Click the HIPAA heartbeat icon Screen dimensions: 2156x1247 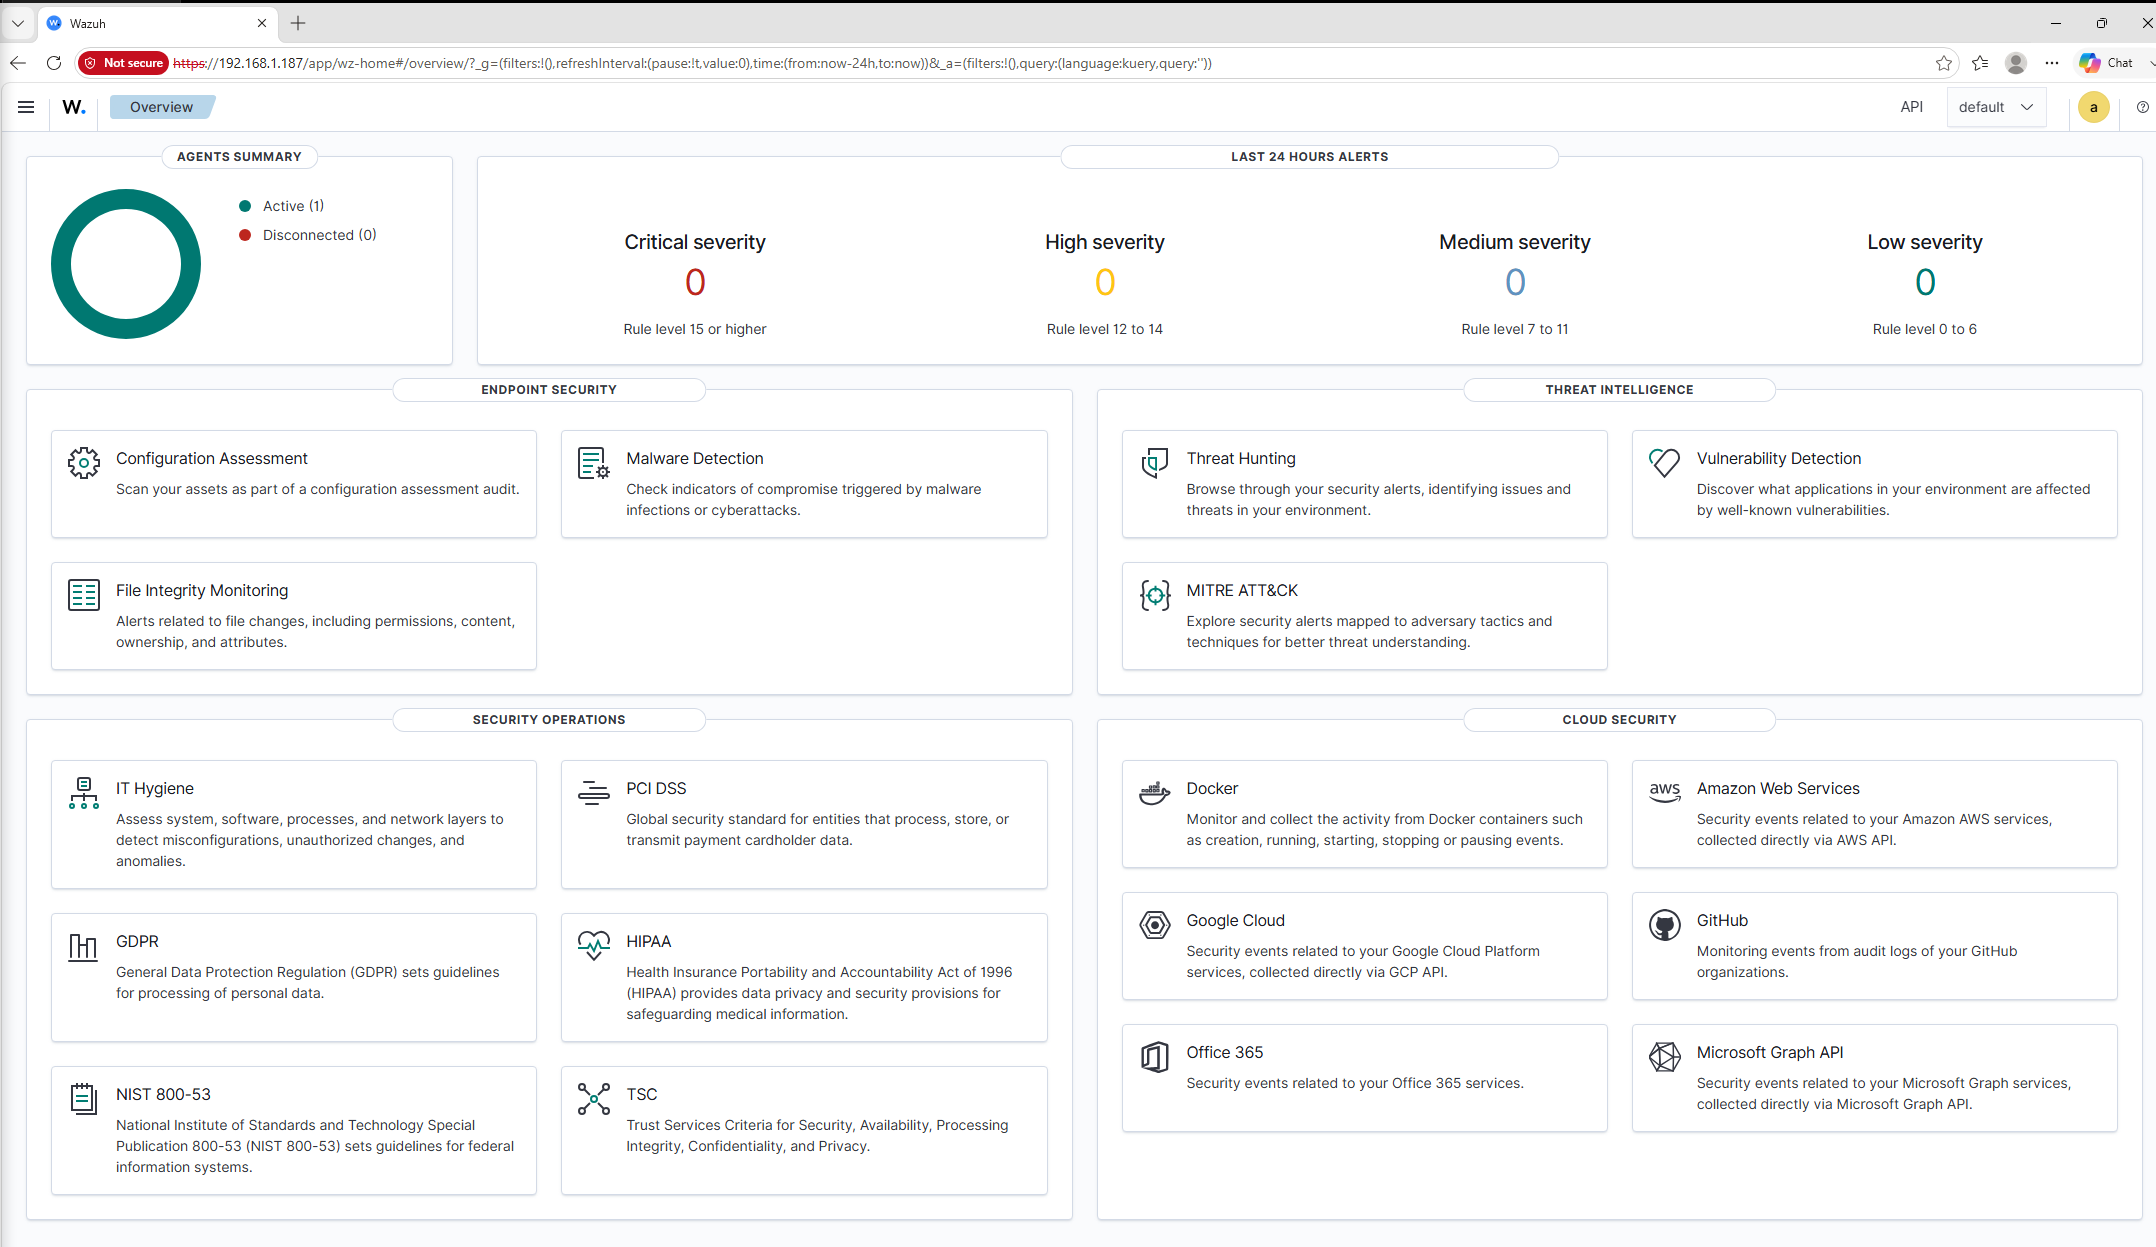click(x=594, y=946)
